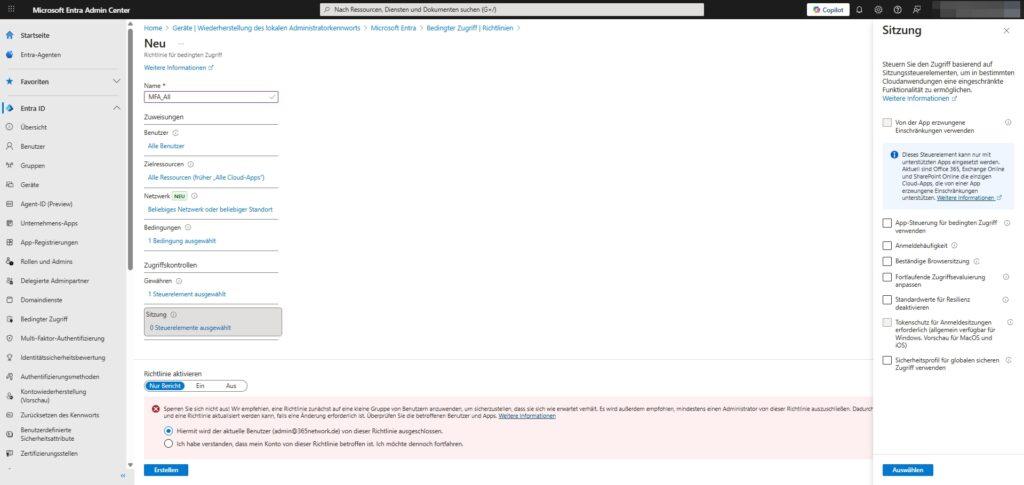Click the search bar for resources and services
Viewport: 1024px width, 485px height.
click(512, 10)
